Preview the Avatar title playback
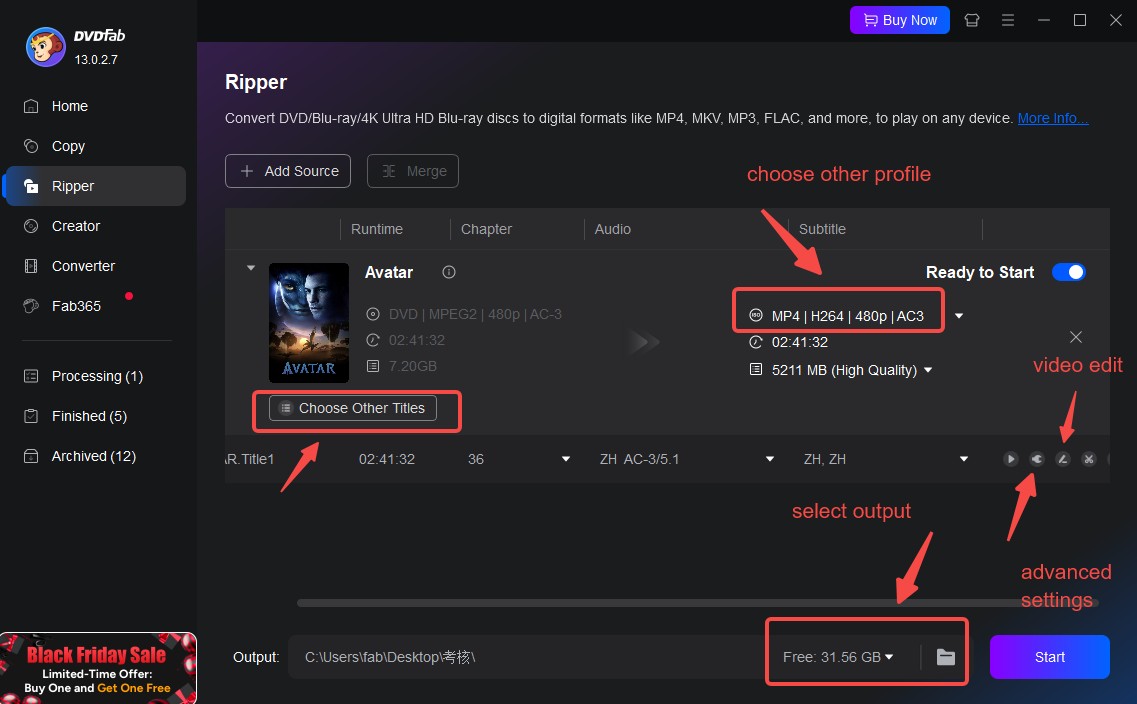This screenshot has height=704, width=1137. click(1010, 459)
